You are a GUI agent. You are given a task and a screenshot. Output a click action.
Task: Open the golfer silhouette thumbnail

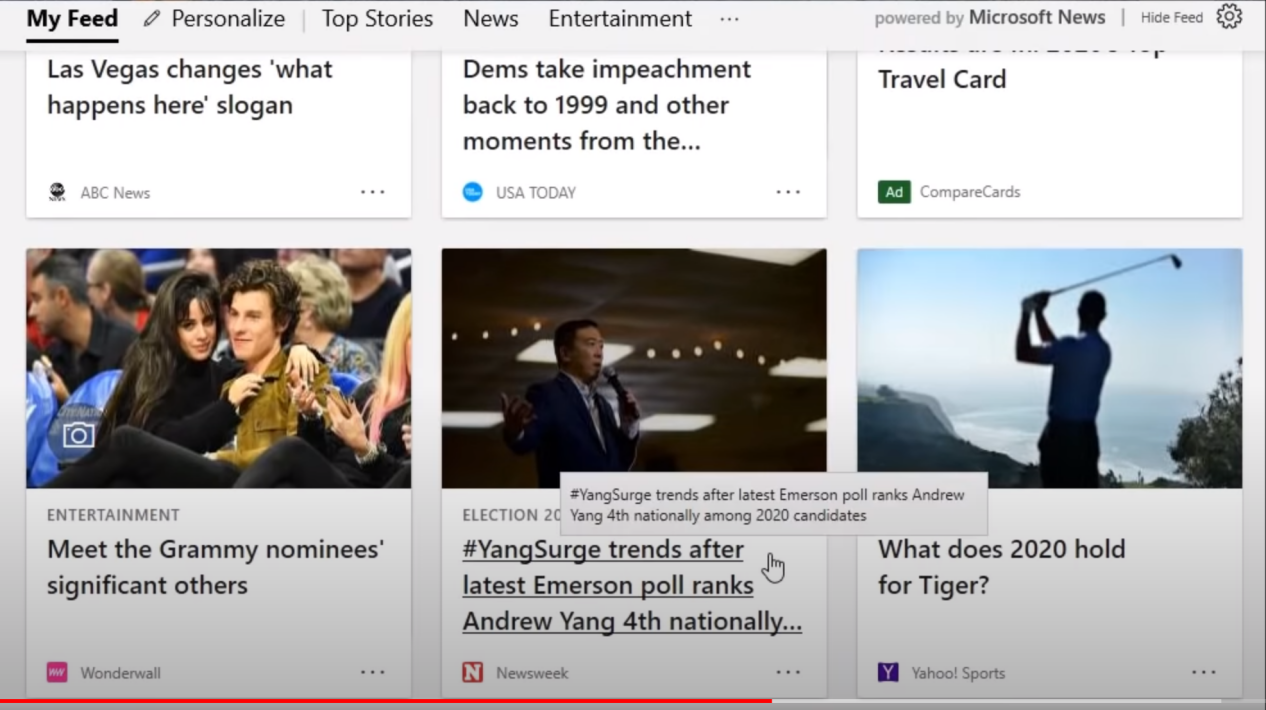1049,368
